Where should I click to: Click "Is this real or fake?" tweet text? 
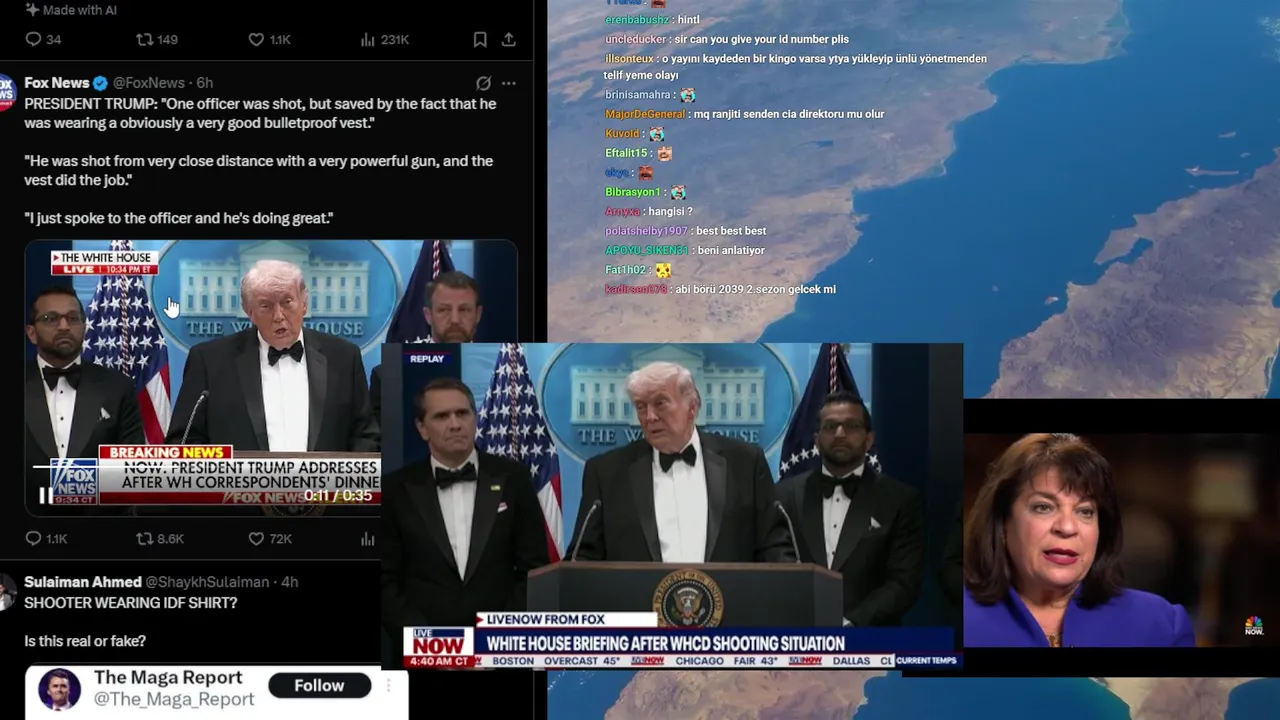(85, 641)
